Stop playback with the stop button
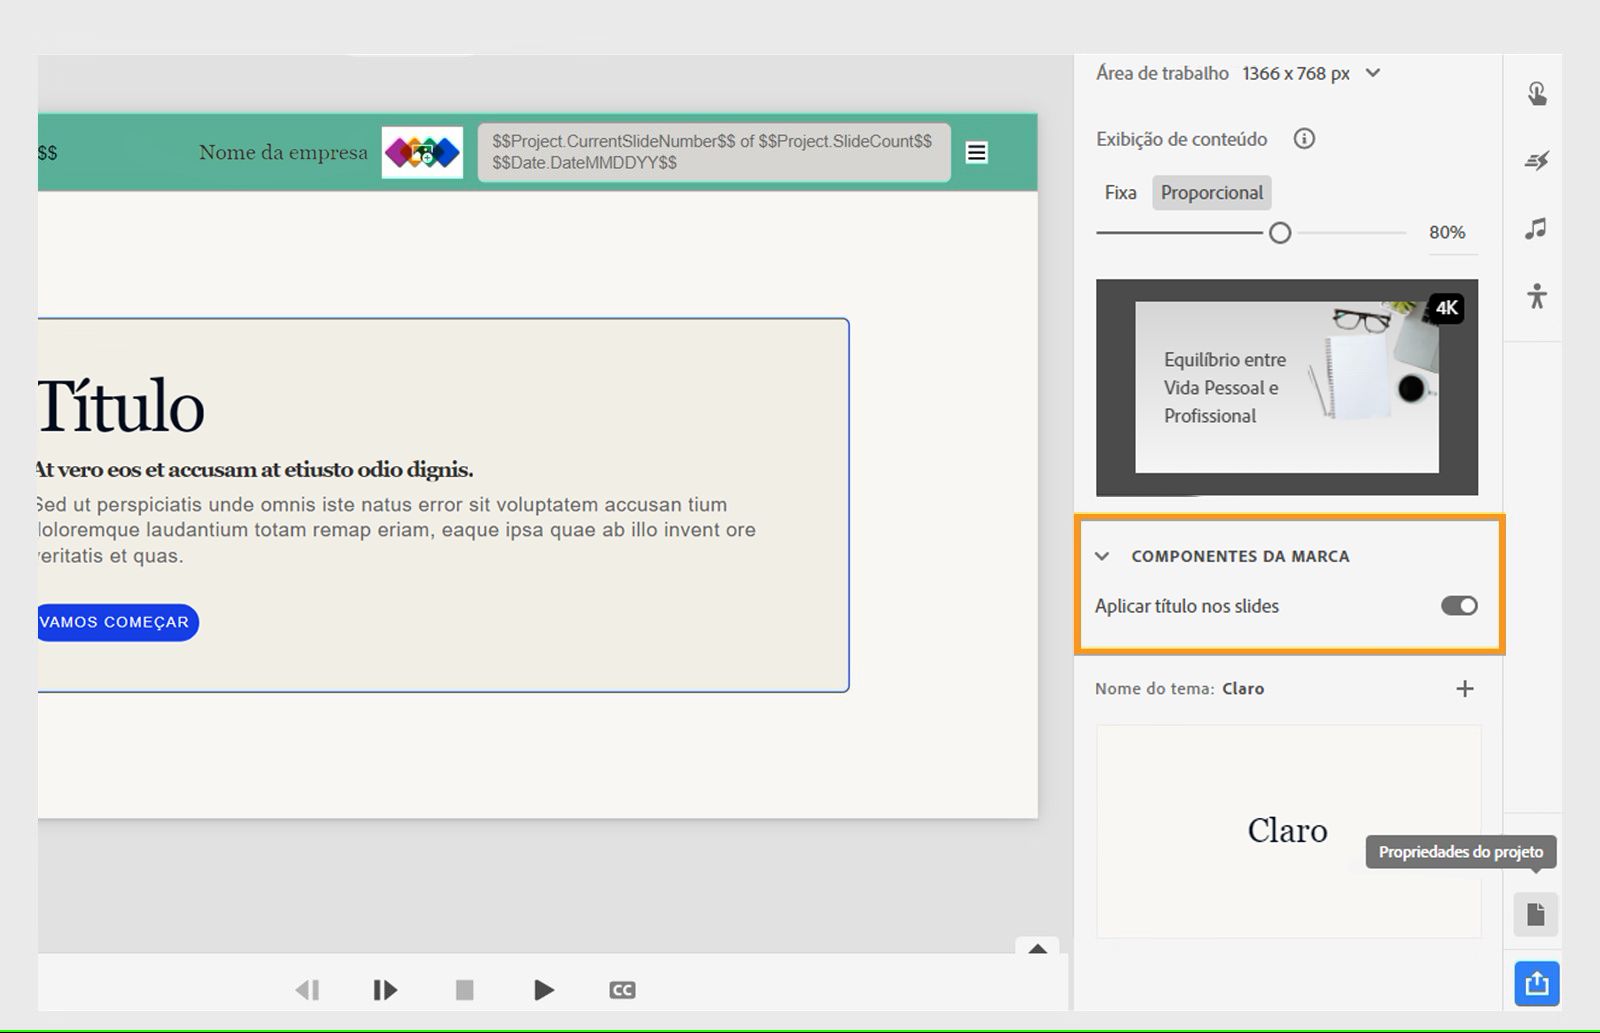Screen dimensions: 1600x1033 point(464,989)
